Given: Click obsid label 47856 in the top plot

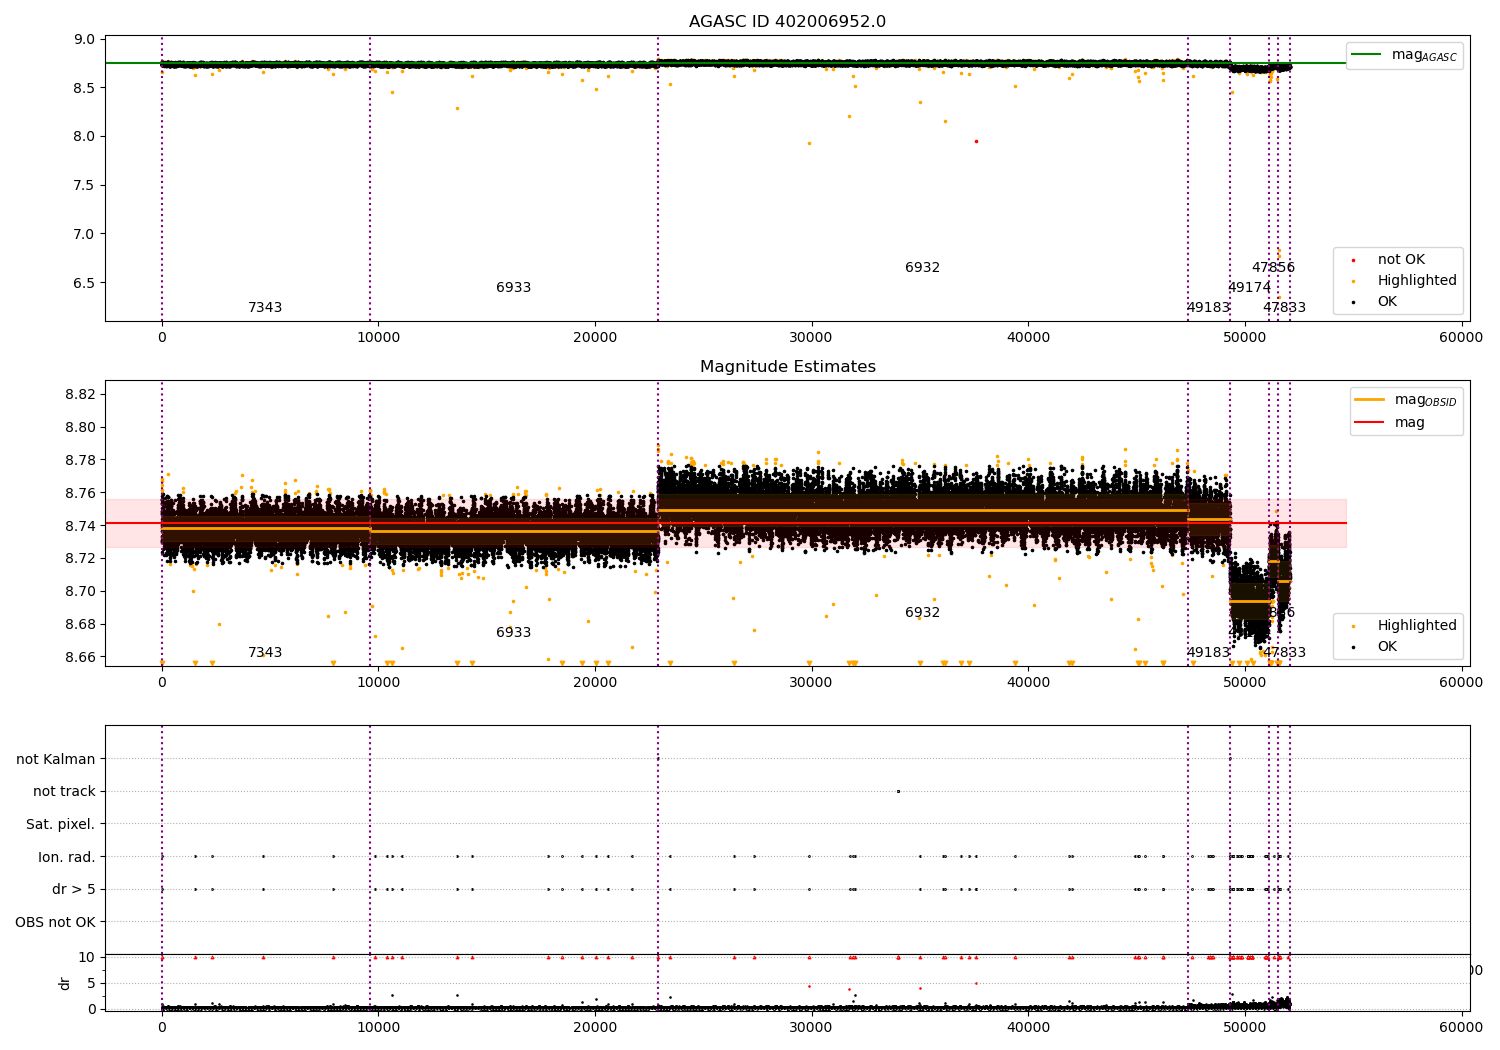Looking at the screenshot, I should point(1273,268).
